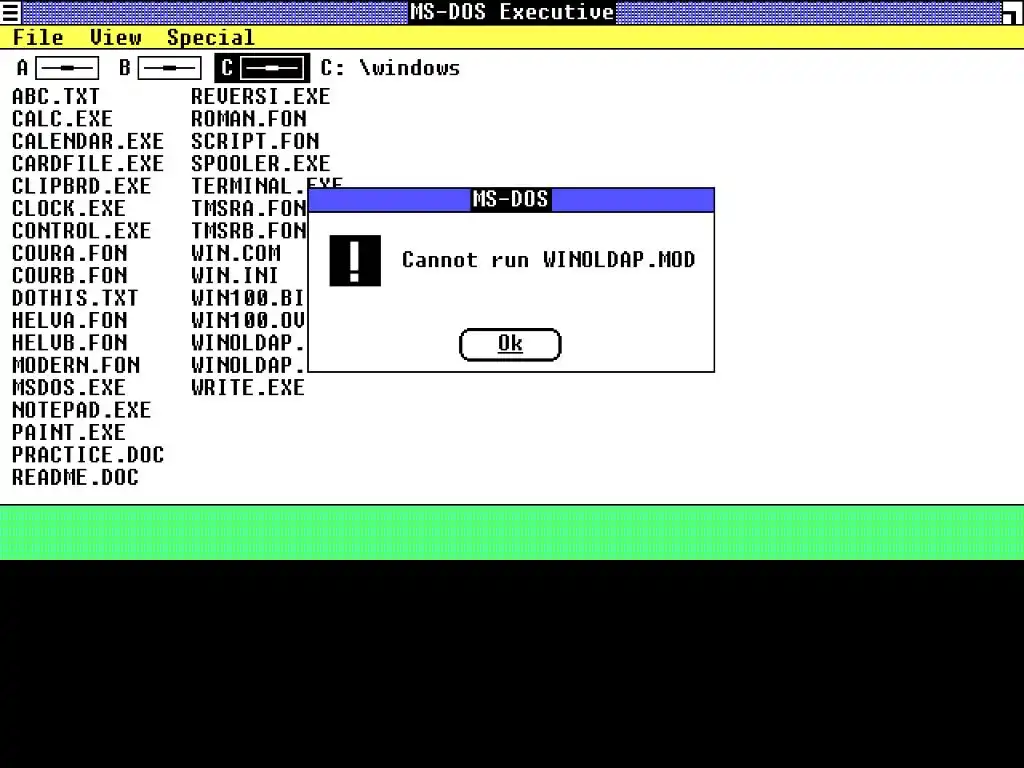The image size is (1024, 768).
Task: Click the MS-DOS dialog title bar
Action: [511, 199]
